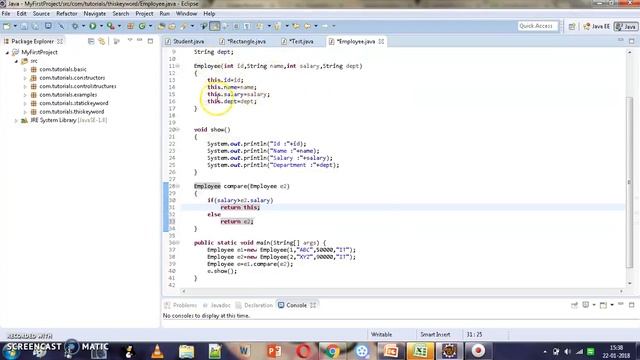Image resolution: width=640 pixels, height=360 pixels.
Task: Open the Project menu
Action: 144,13
